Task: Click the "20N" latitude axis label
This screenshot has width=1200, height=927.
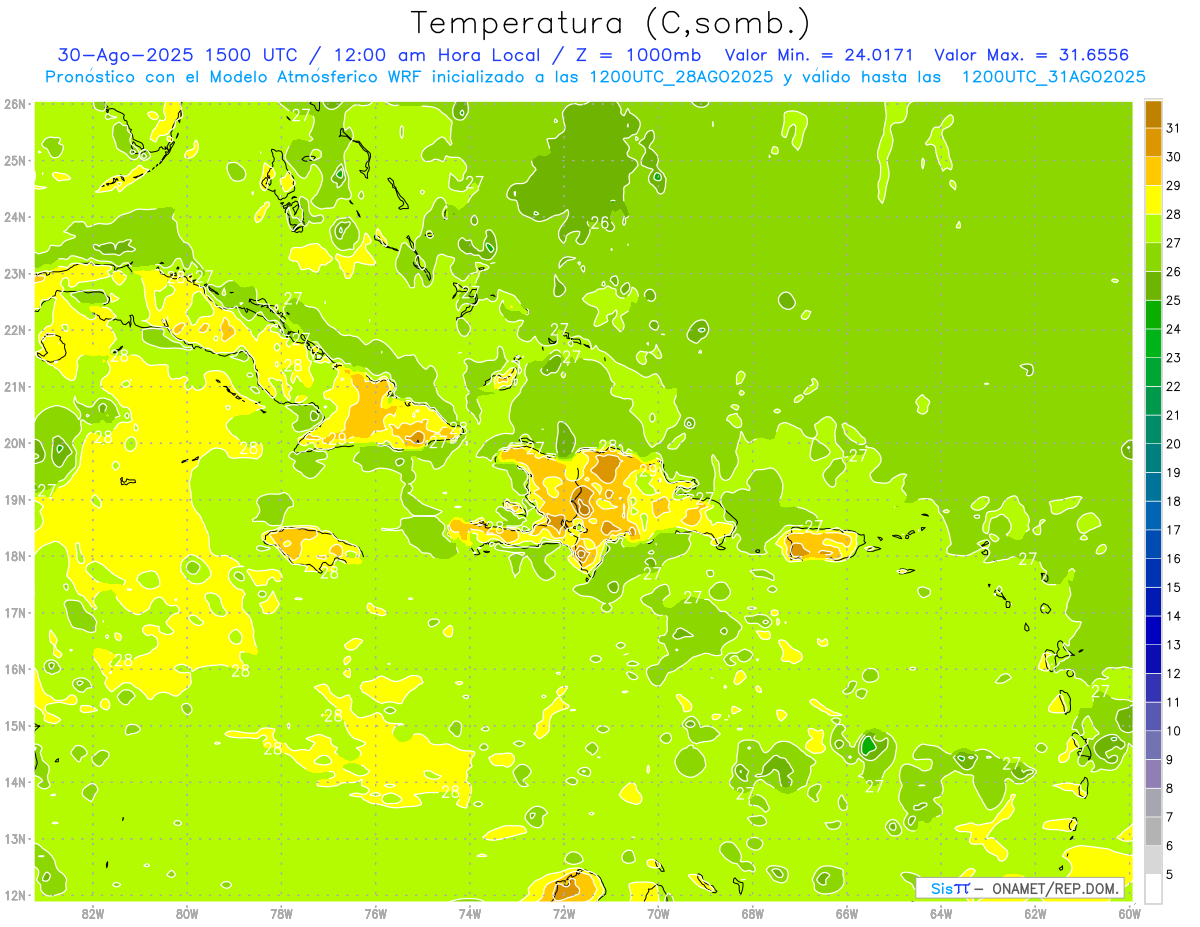Action: [x=15, y=443]
